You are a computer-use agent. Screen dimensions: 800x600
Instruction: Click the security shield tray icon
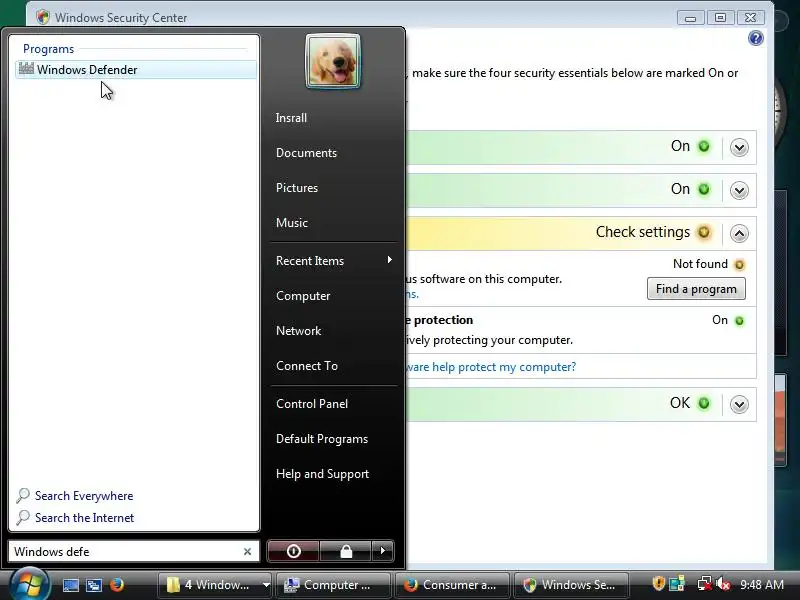(x=658, y=583)
